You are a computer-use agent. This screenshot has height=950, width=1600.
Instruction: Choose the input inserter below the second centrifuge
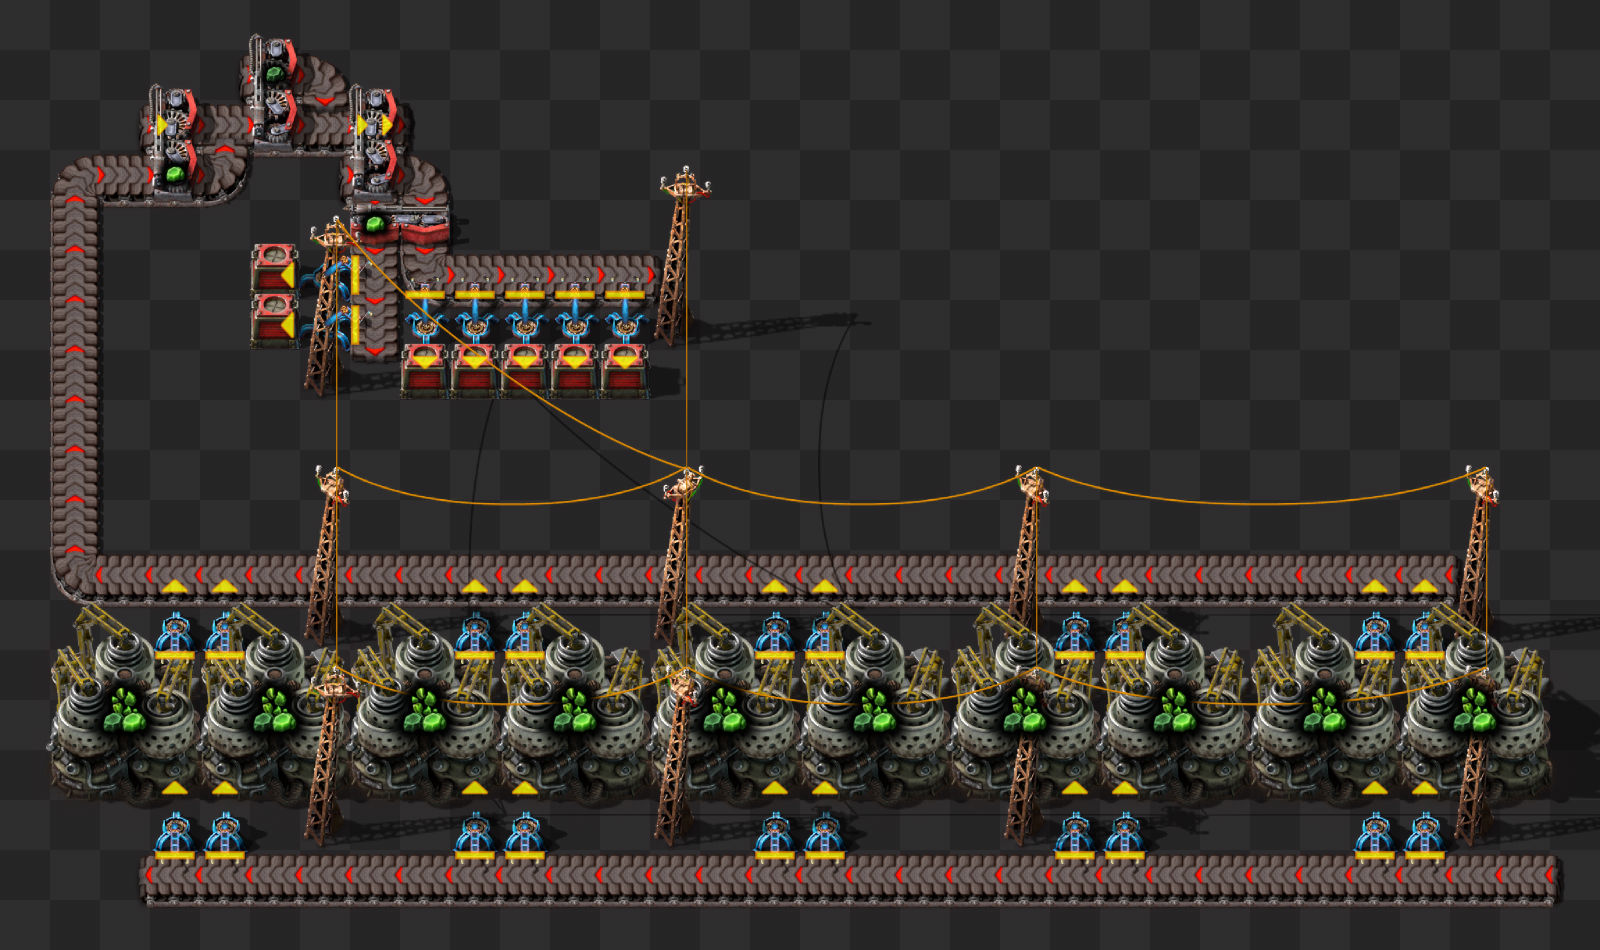pos(225,836)
